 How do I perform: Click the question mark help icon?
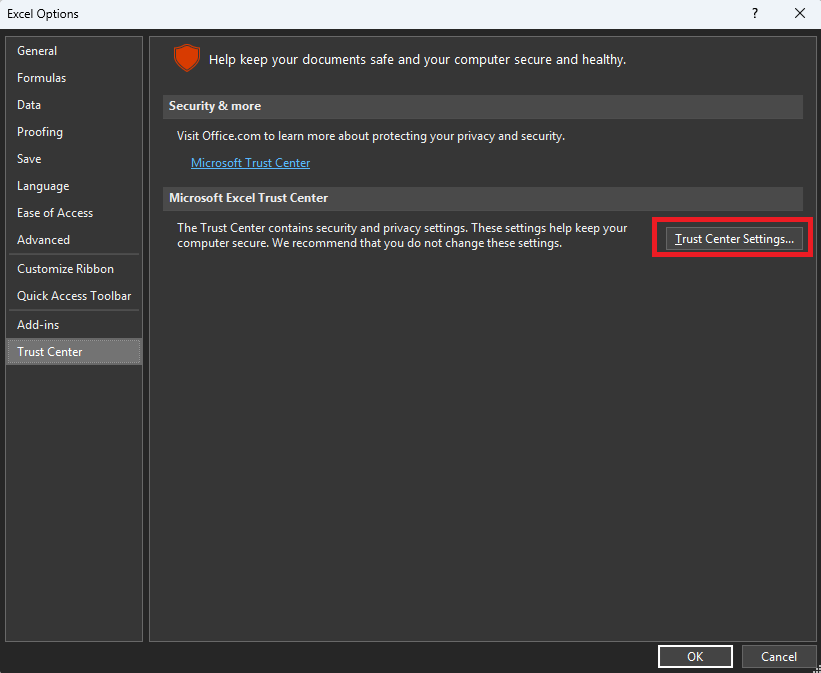tap(754, 13)
